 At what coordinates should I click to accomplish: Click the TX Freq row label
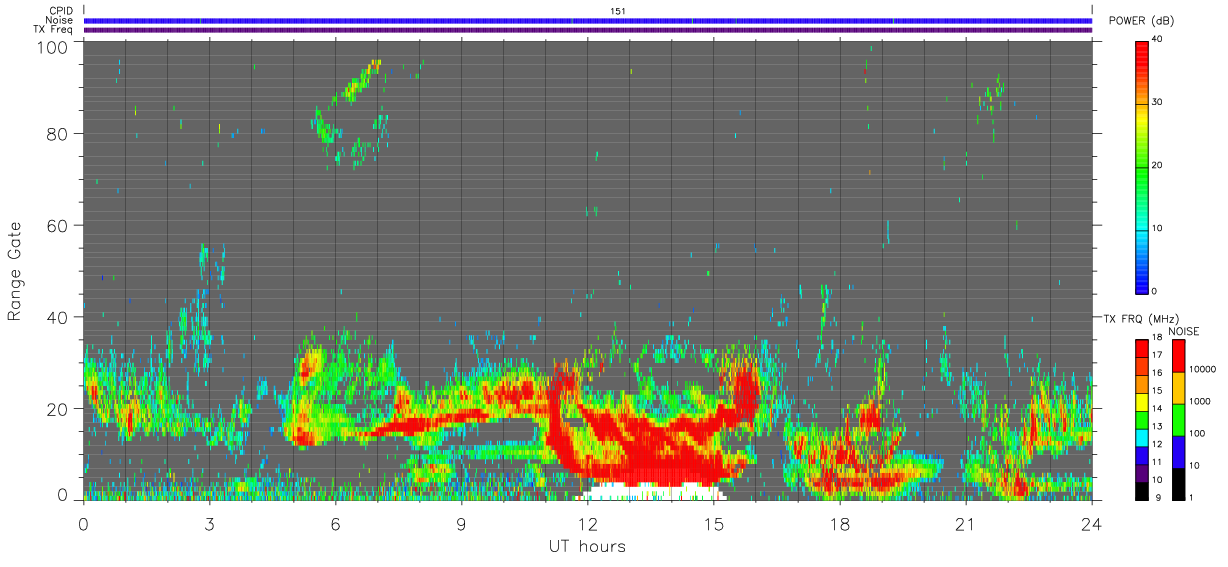[53, 29]
